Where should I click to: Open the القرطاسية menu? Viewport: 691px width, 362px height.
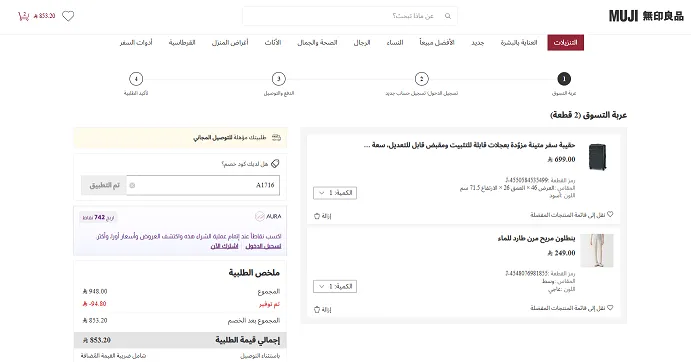tap(182, 43)
